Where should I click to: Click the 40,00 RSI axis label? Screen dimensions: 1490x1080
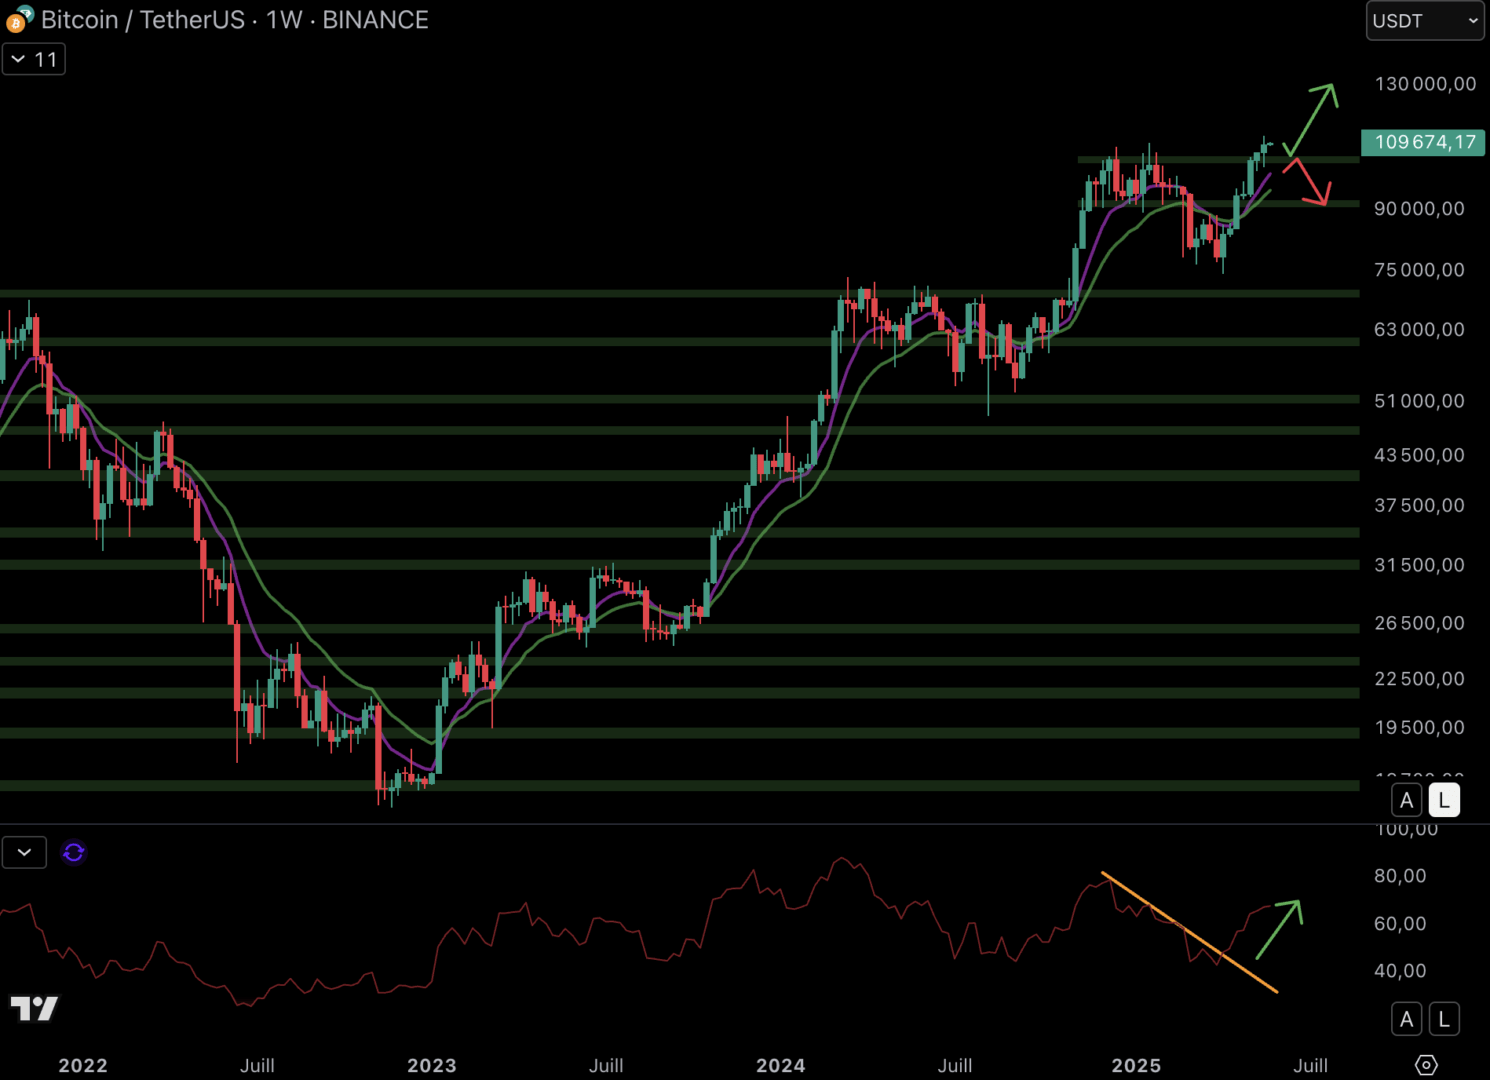coord(1400,971)
